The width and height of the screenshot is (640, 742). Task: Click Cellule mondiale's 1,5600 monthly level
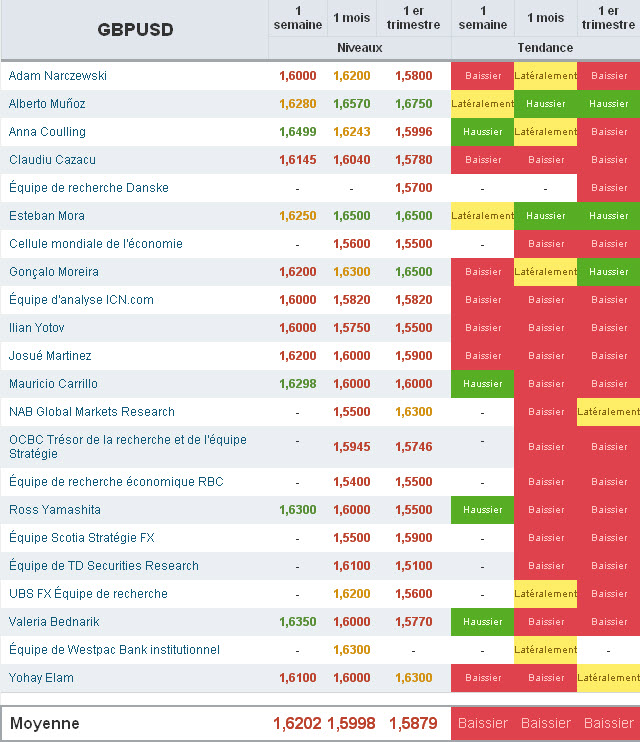click(x=352, y=244)
